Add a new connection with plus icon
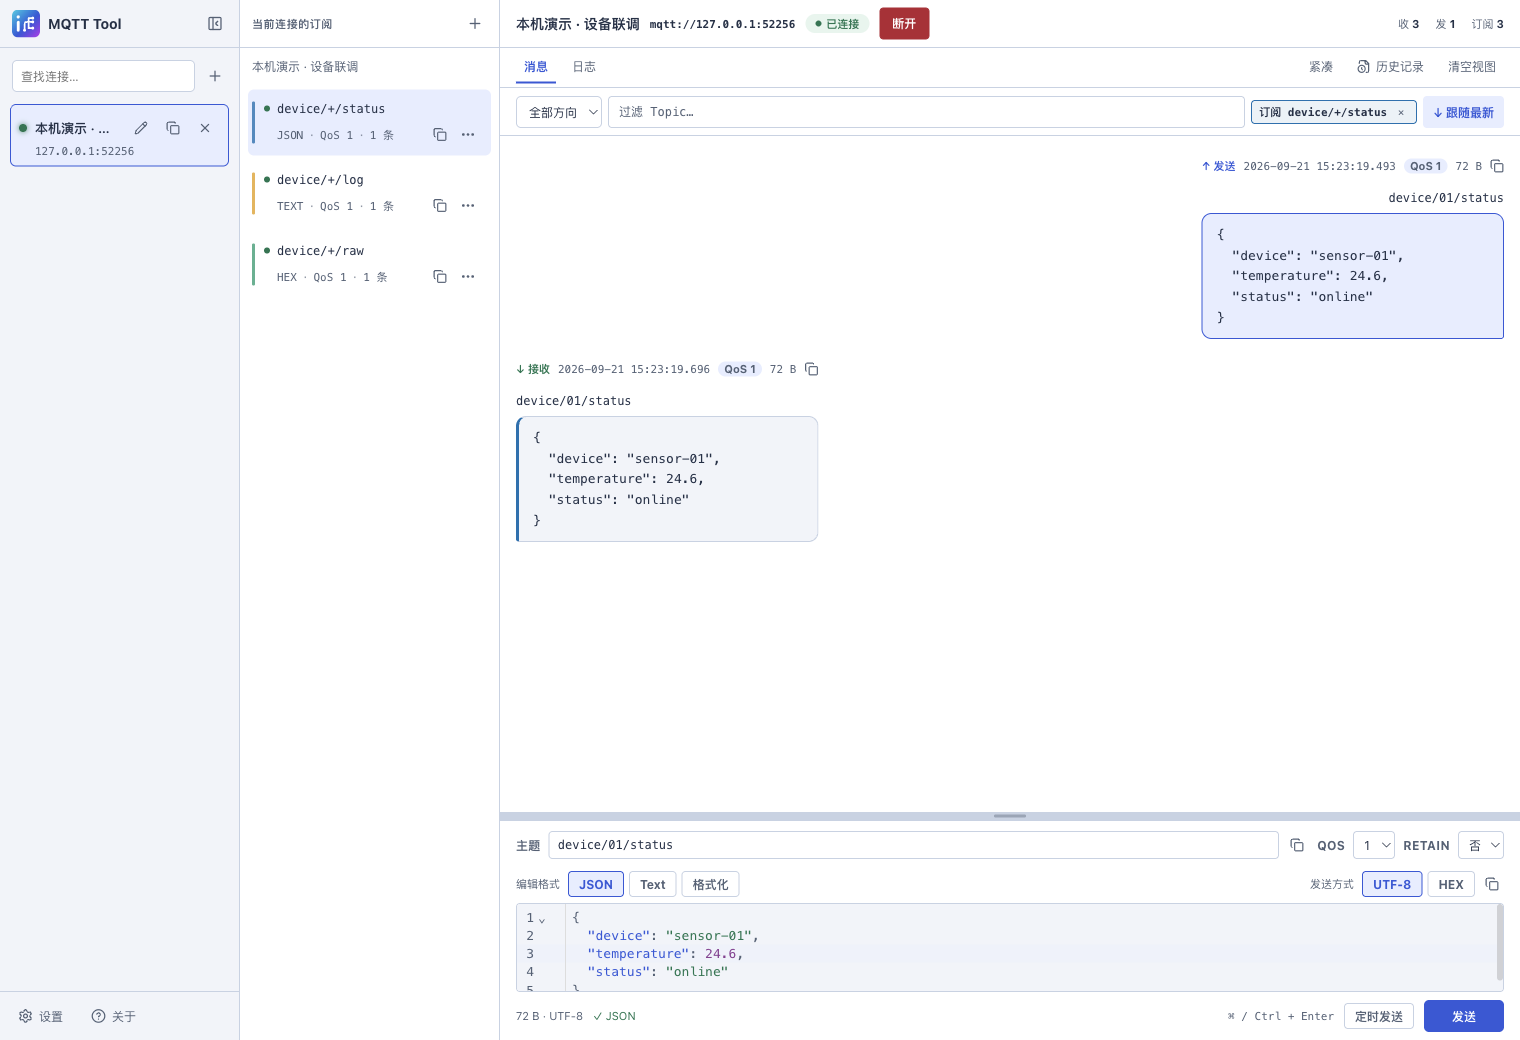This screenshot has width=1520, height=1040. coord(215,76)
